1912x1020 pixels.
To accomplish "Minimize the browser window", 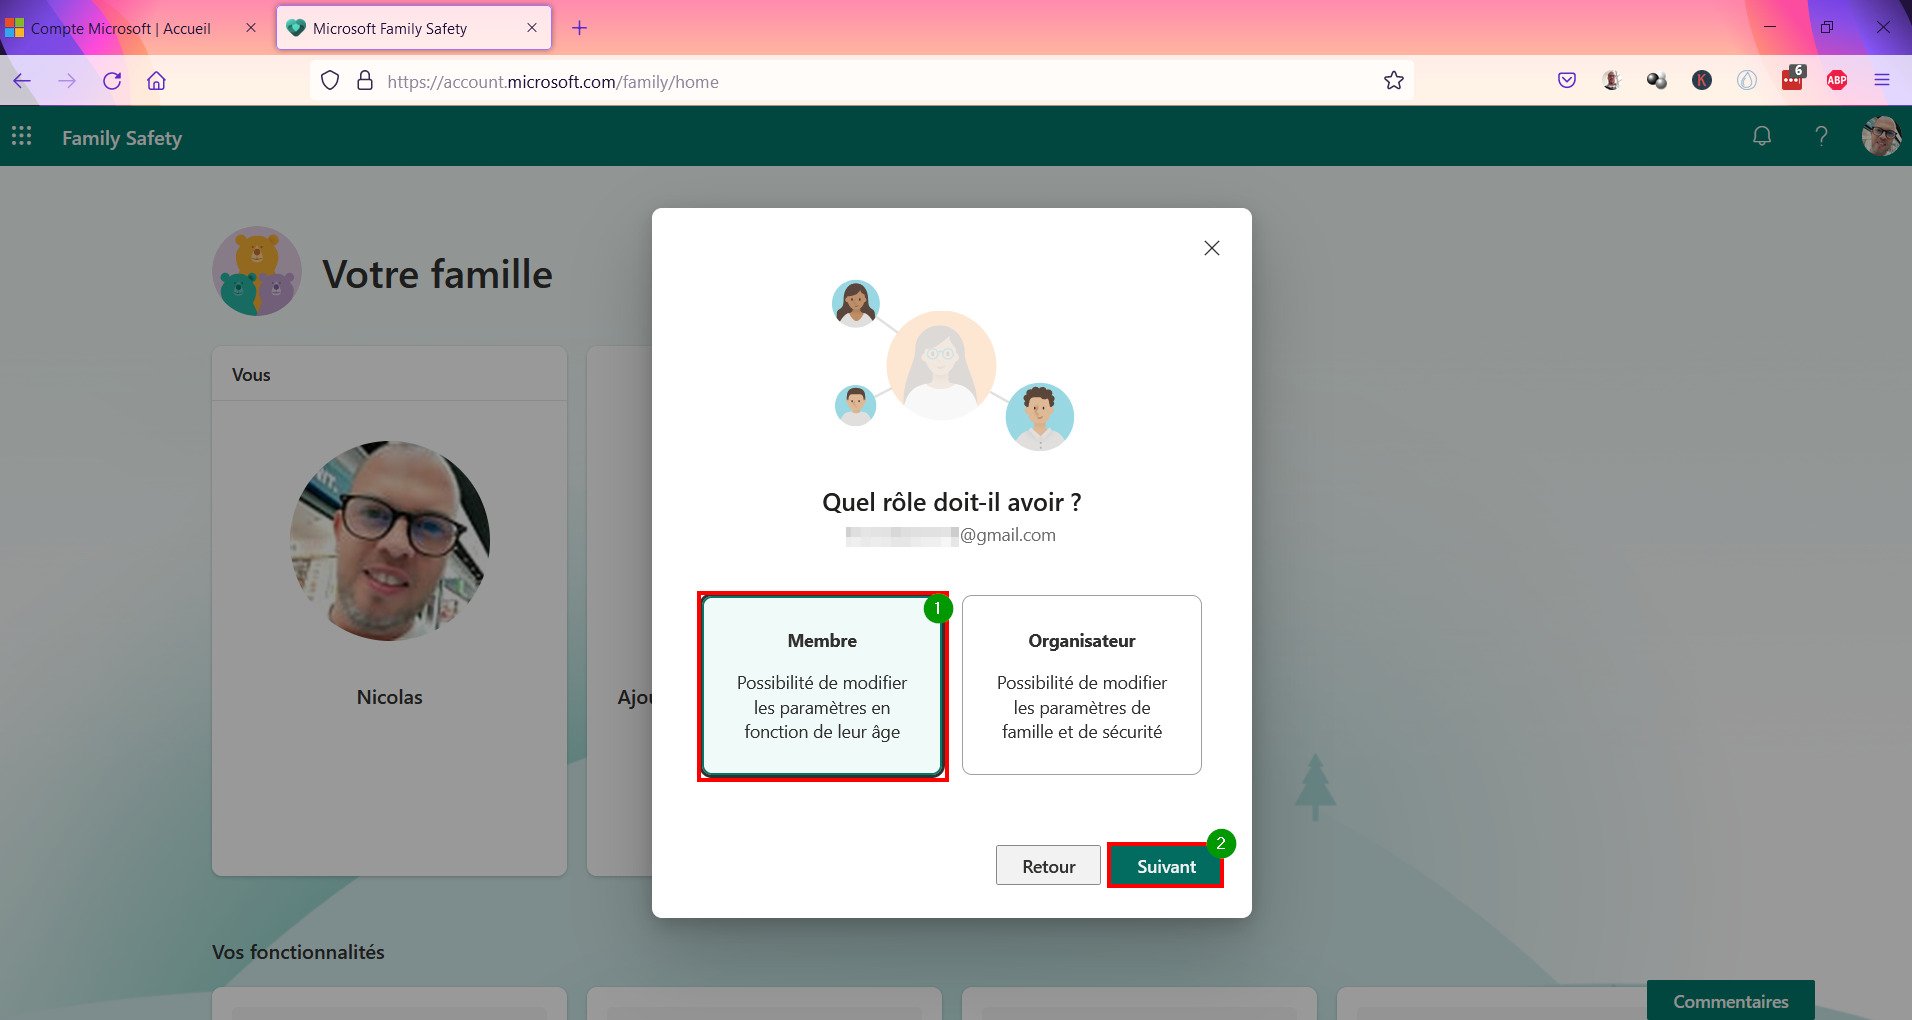I will coord(1770,27).
